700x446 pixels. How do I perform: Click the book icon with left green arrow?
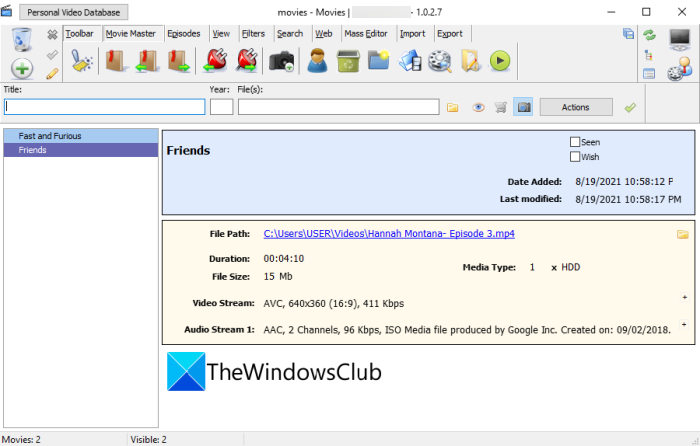(147, 61)
